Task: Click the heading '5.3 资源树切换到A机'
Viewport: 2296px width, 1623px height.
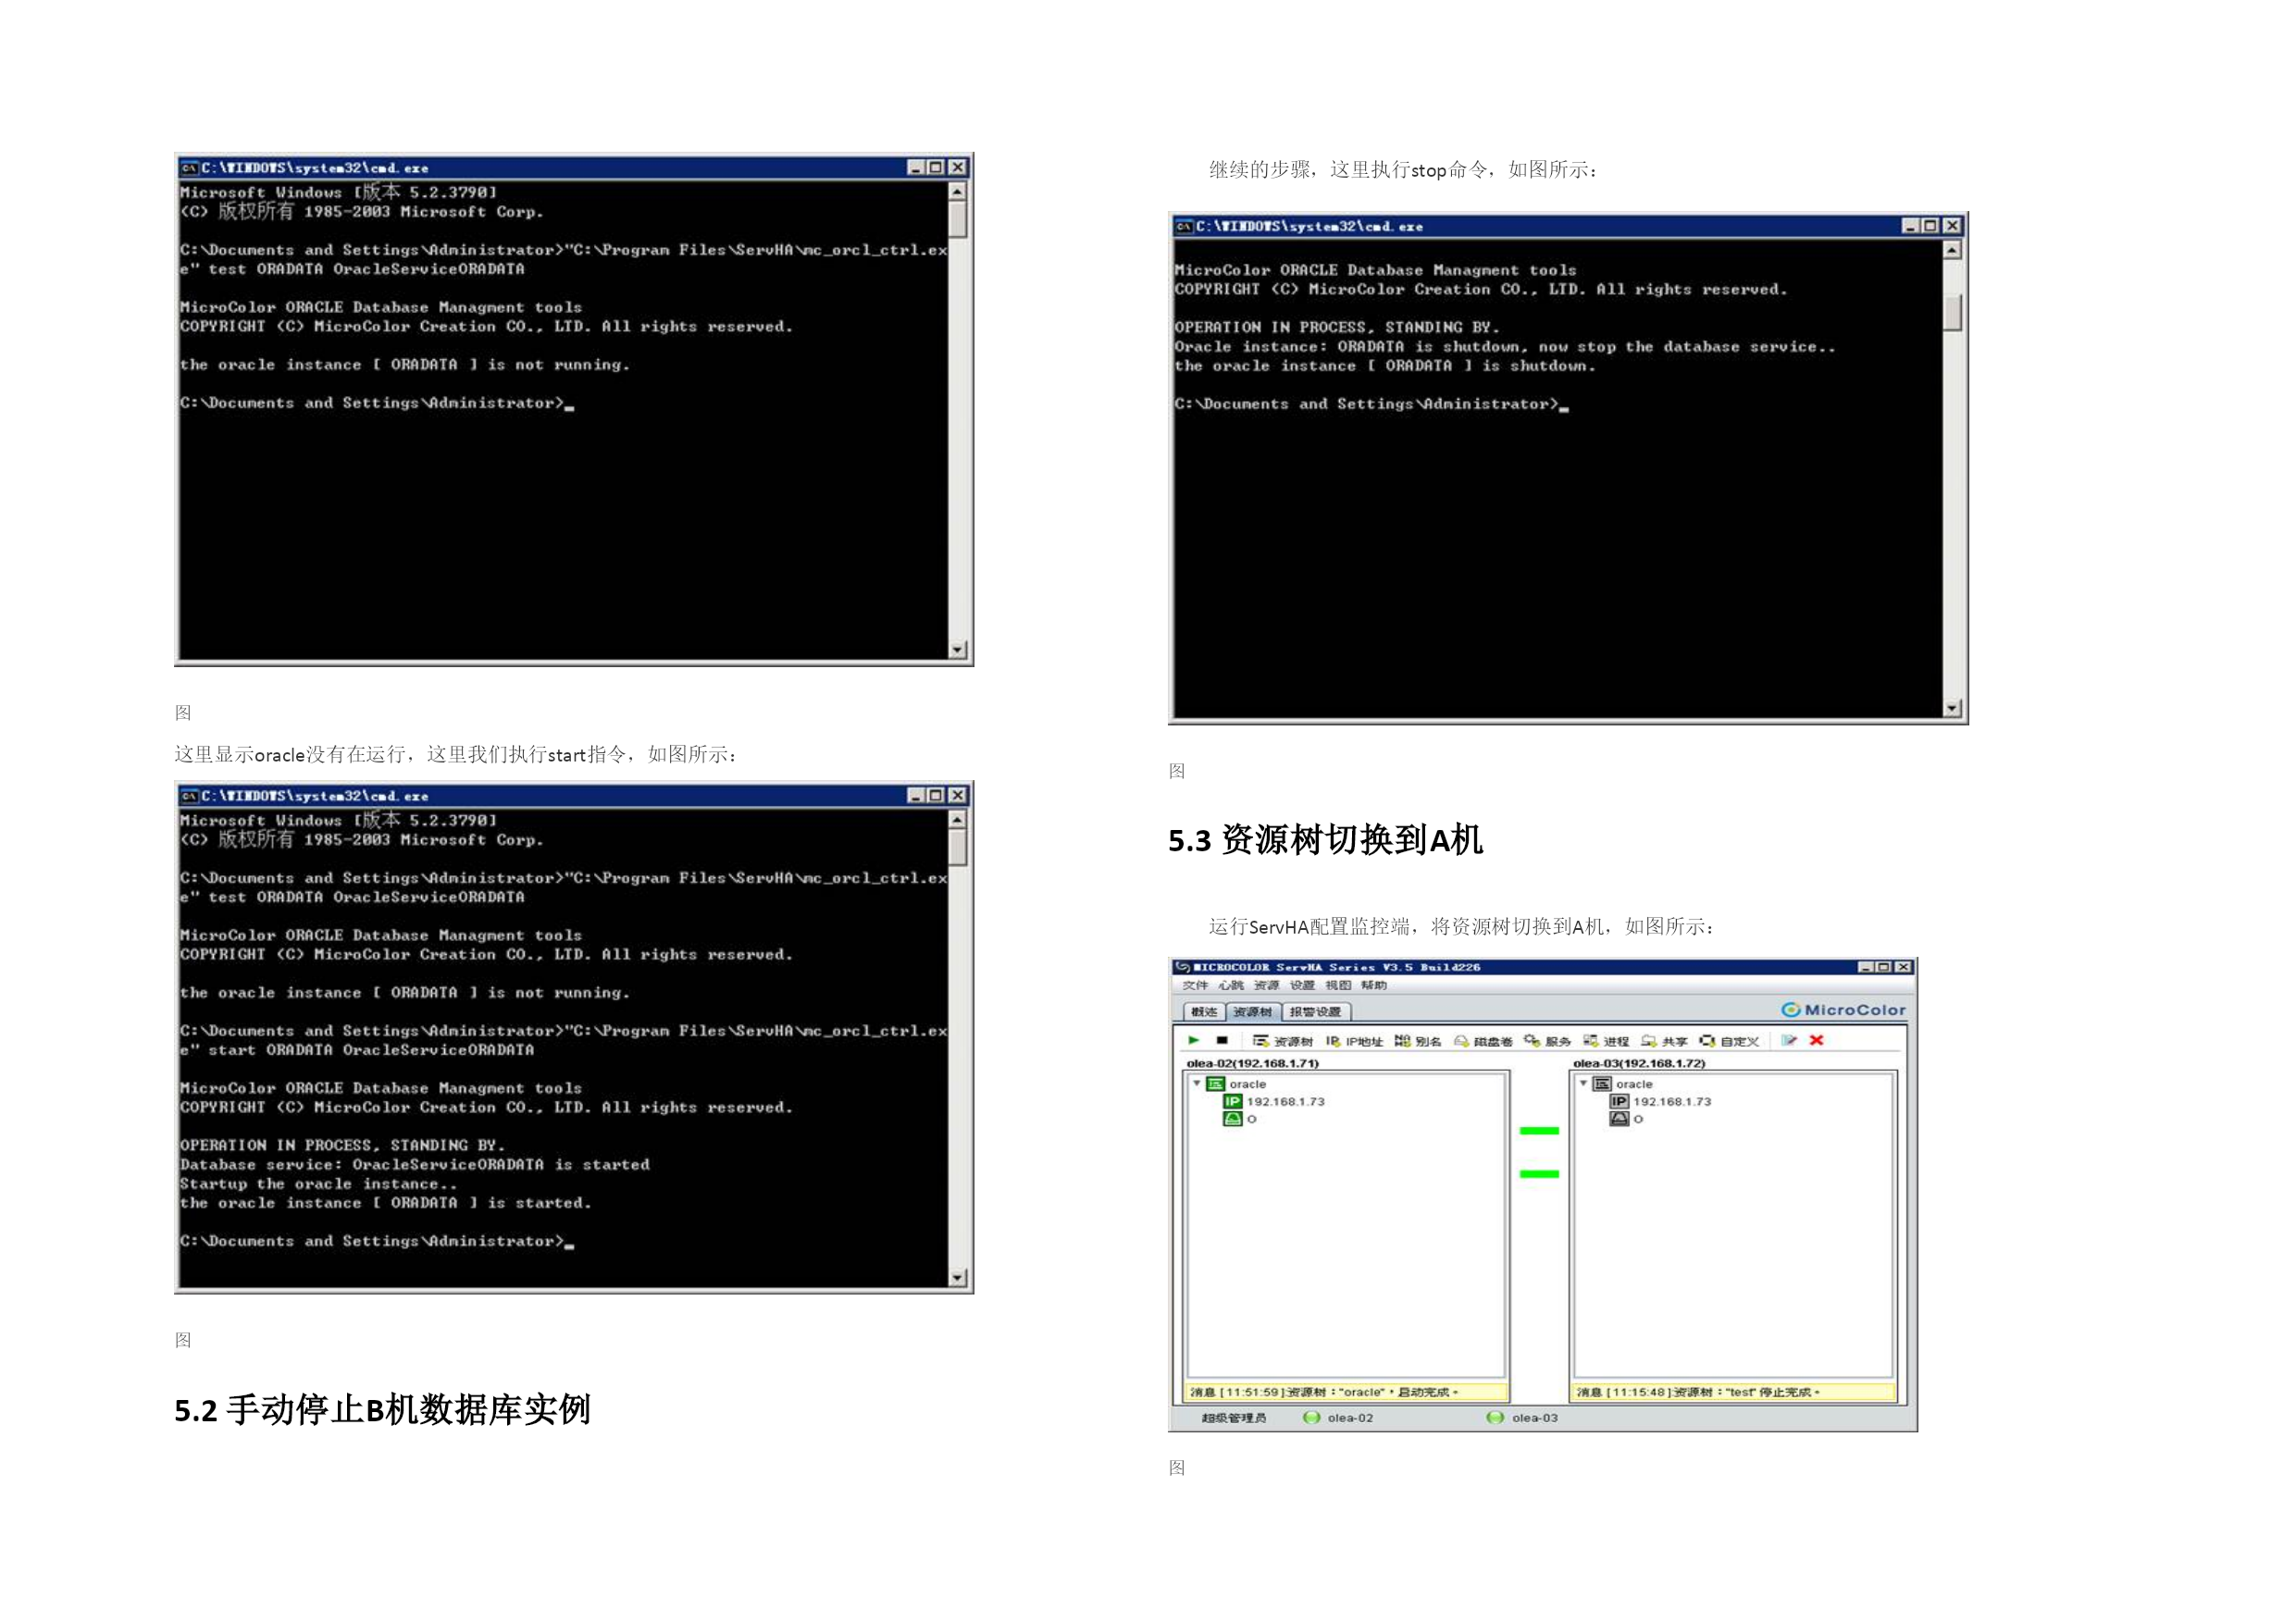Action: pos(1326,839)
